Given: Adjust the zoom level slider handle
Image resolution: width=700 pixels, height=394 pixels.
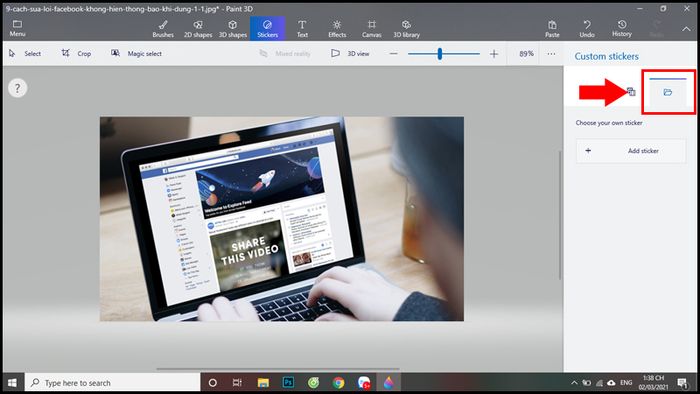Looking at the screenshot, I should tap(440, 54).
